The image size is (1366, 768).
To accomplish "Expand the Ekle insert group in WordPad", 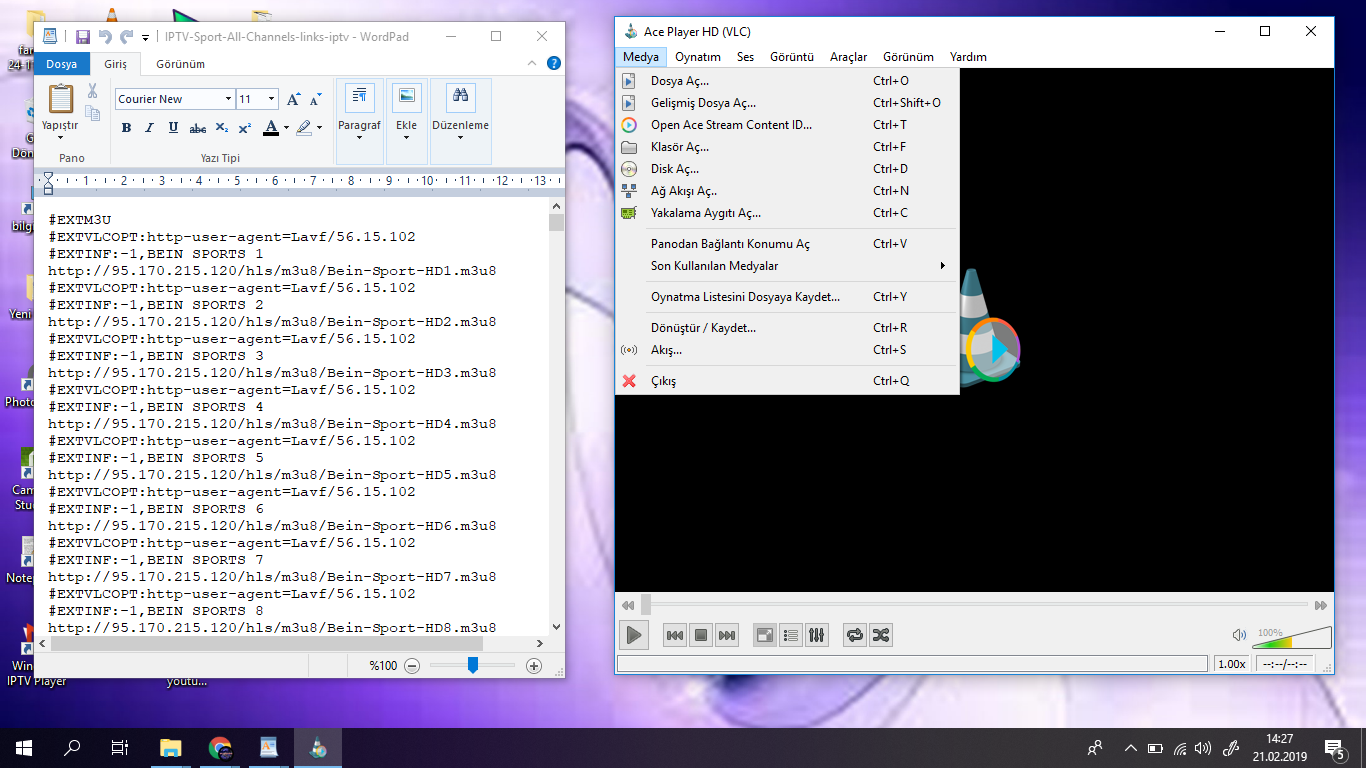I will click(406, 121).
